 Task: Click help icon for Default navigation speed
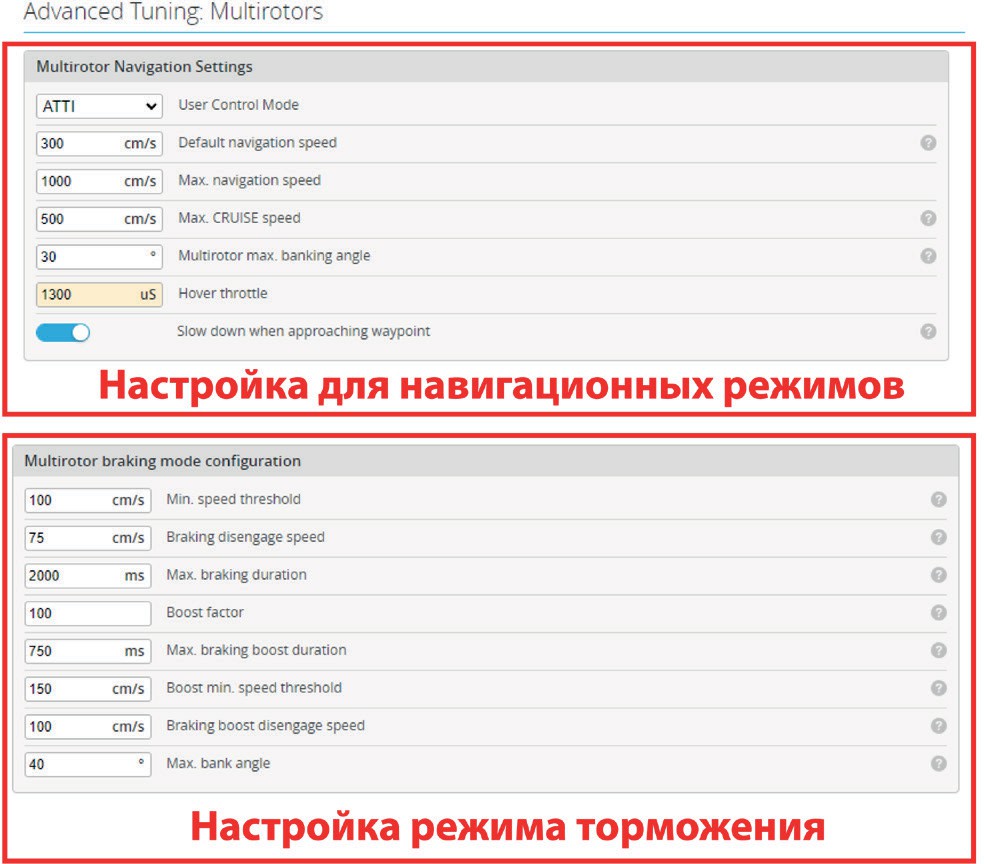click(x=928, y=143)
